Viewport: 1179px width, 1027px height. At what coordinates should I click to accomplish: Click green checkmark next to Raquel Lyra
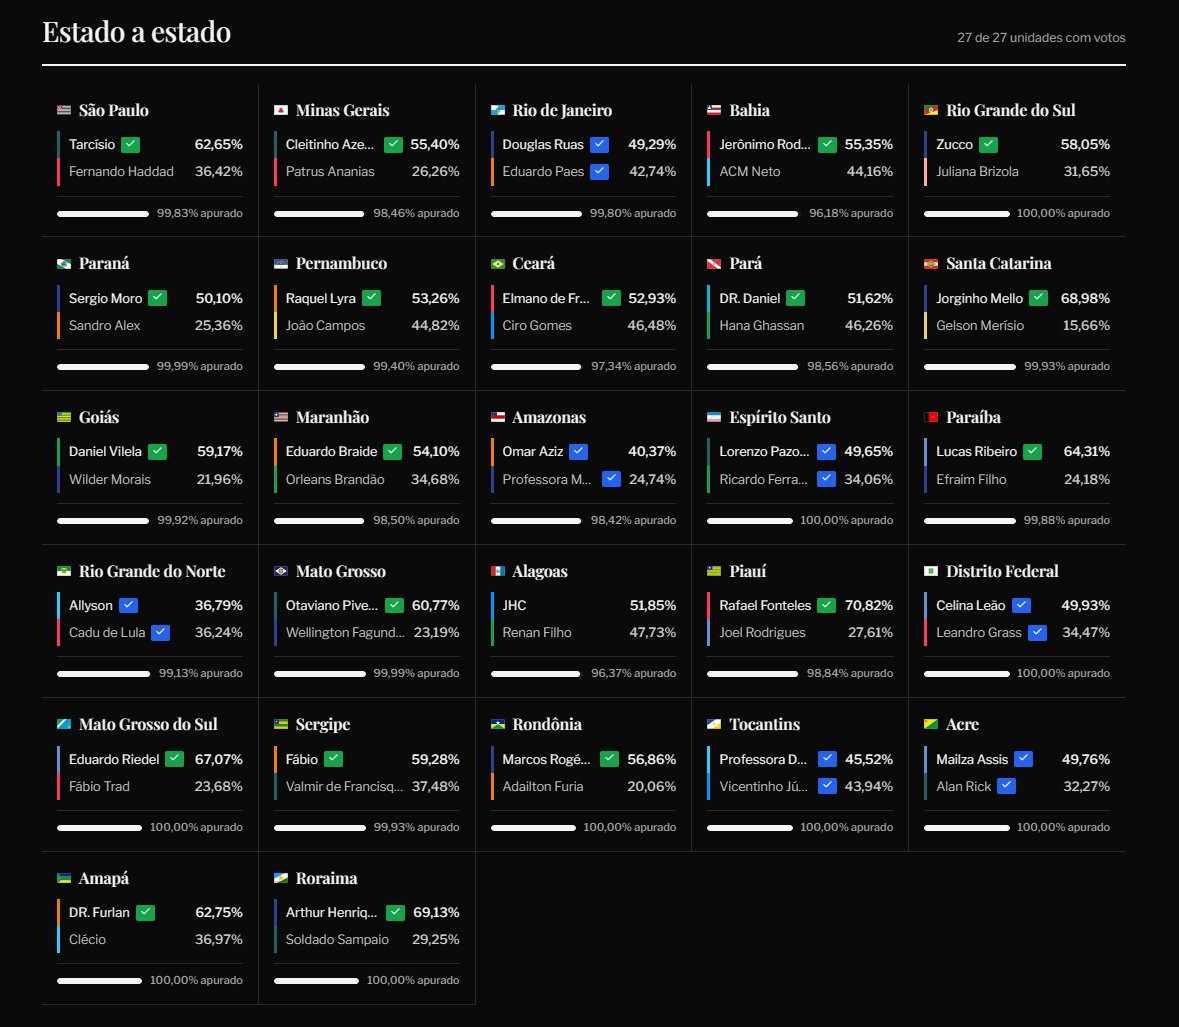(371, 298)
